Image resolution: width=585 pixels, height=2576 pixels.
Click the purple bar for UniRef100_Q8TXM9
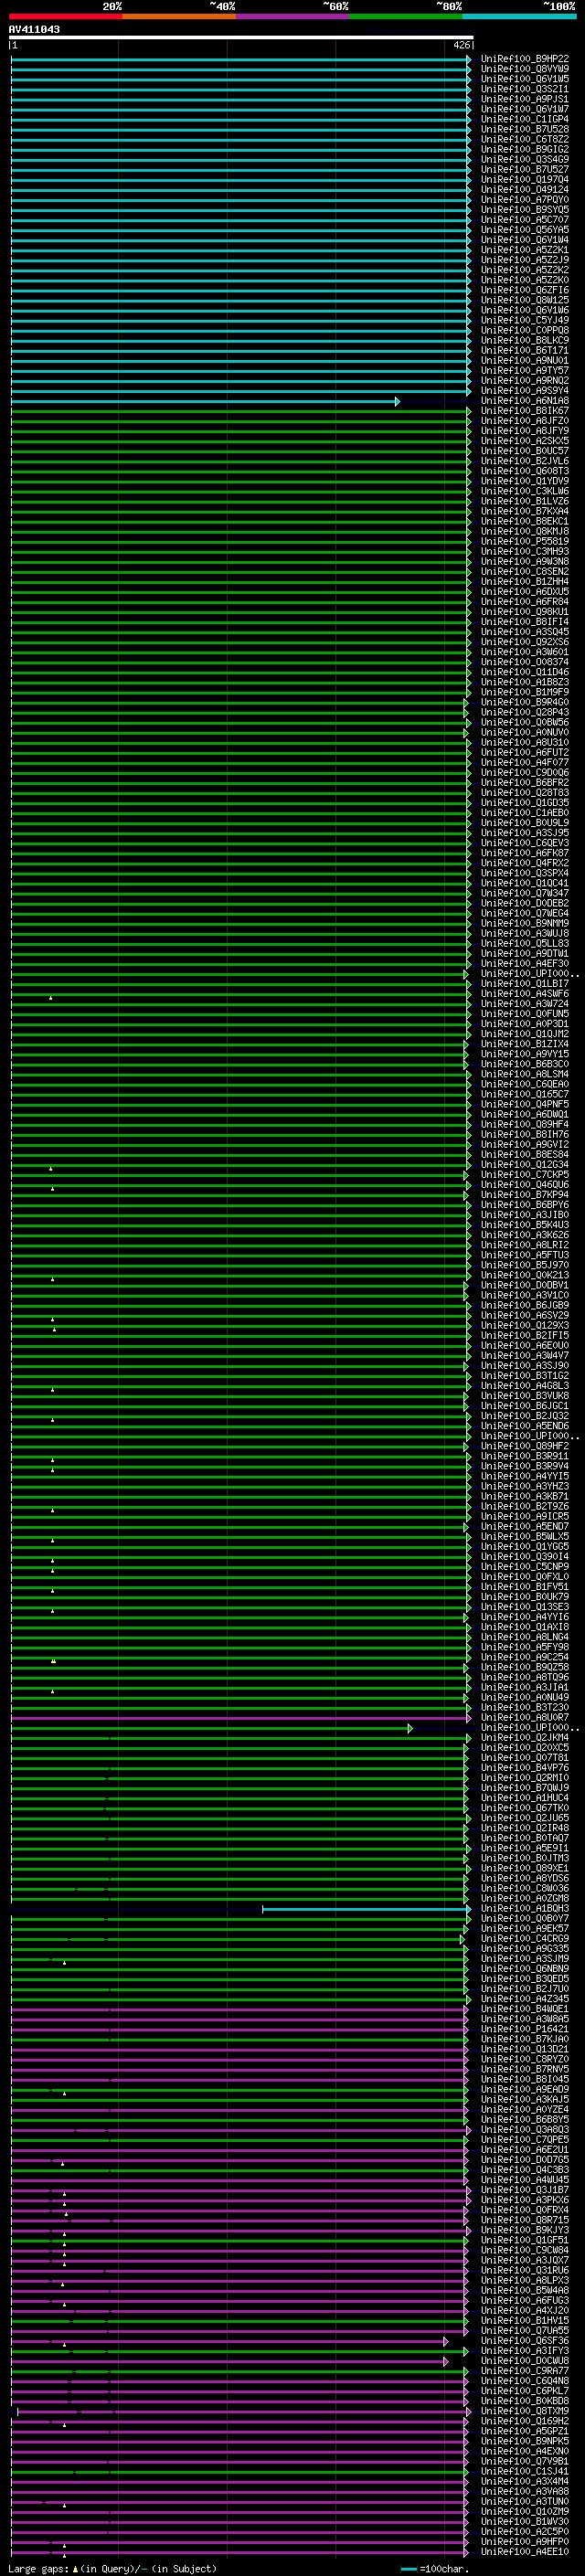(x=243, y=2411)
